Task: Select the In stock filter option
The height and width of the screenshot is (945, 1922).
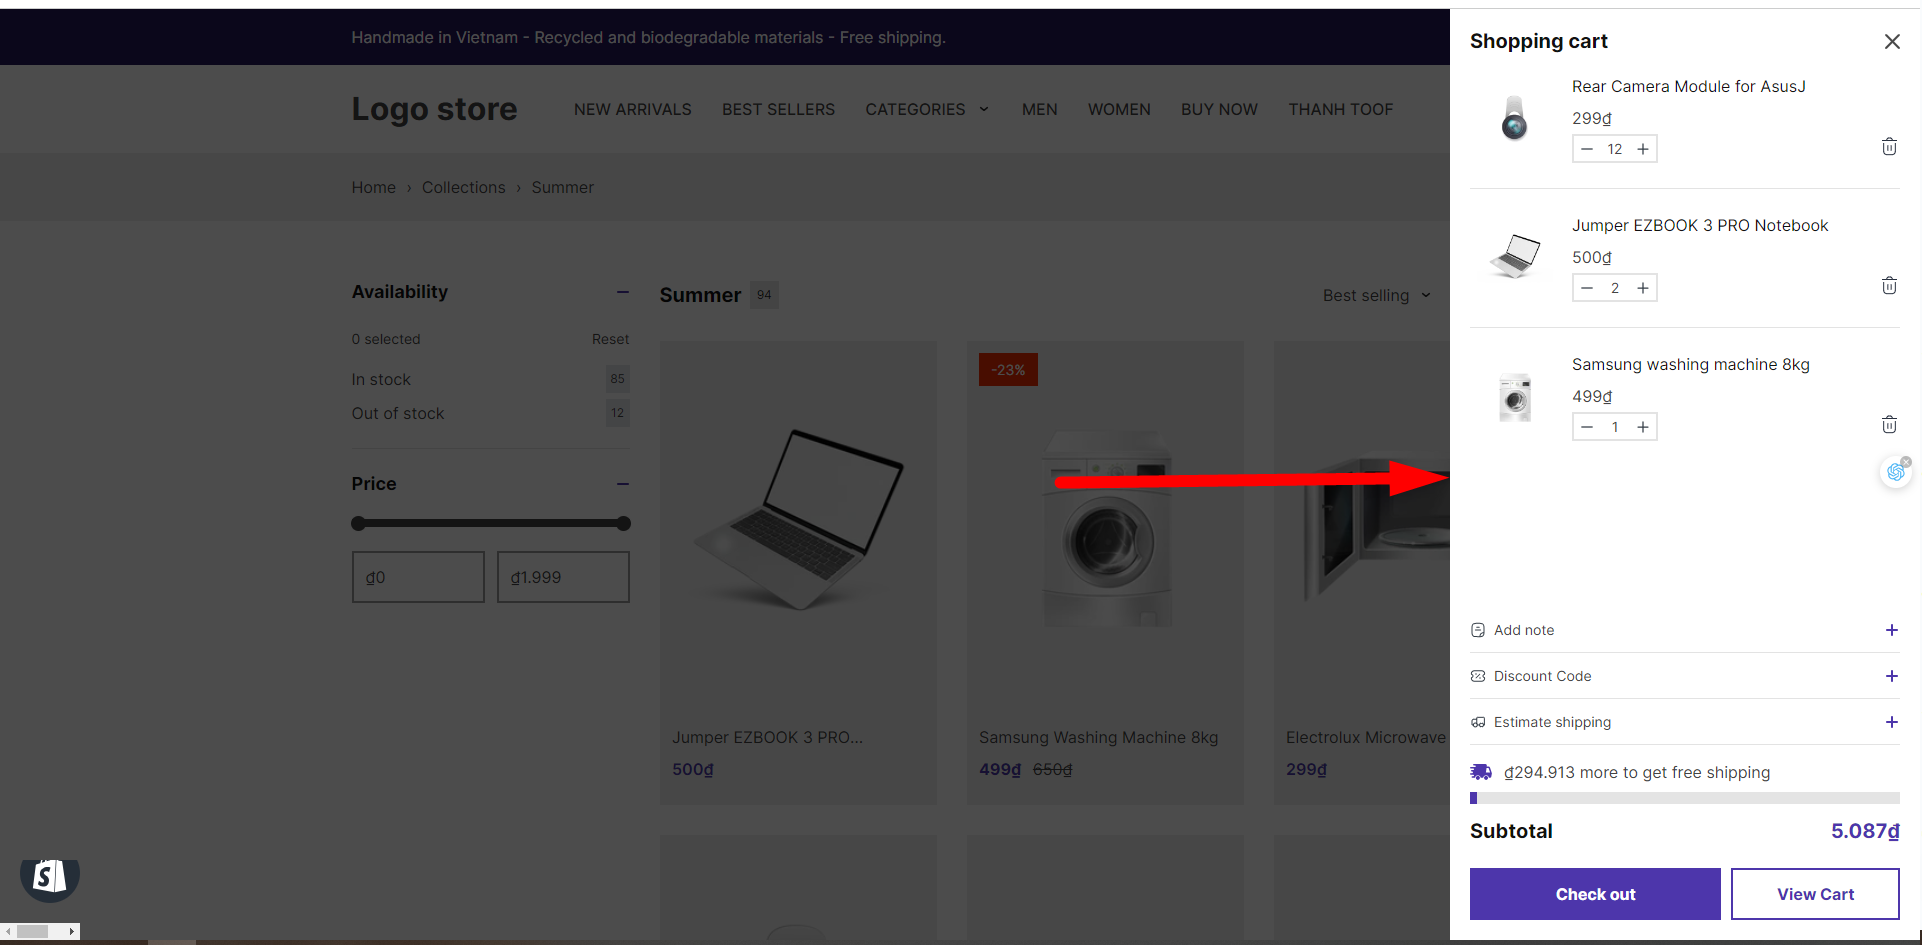Action: click(x=381, y=379)
